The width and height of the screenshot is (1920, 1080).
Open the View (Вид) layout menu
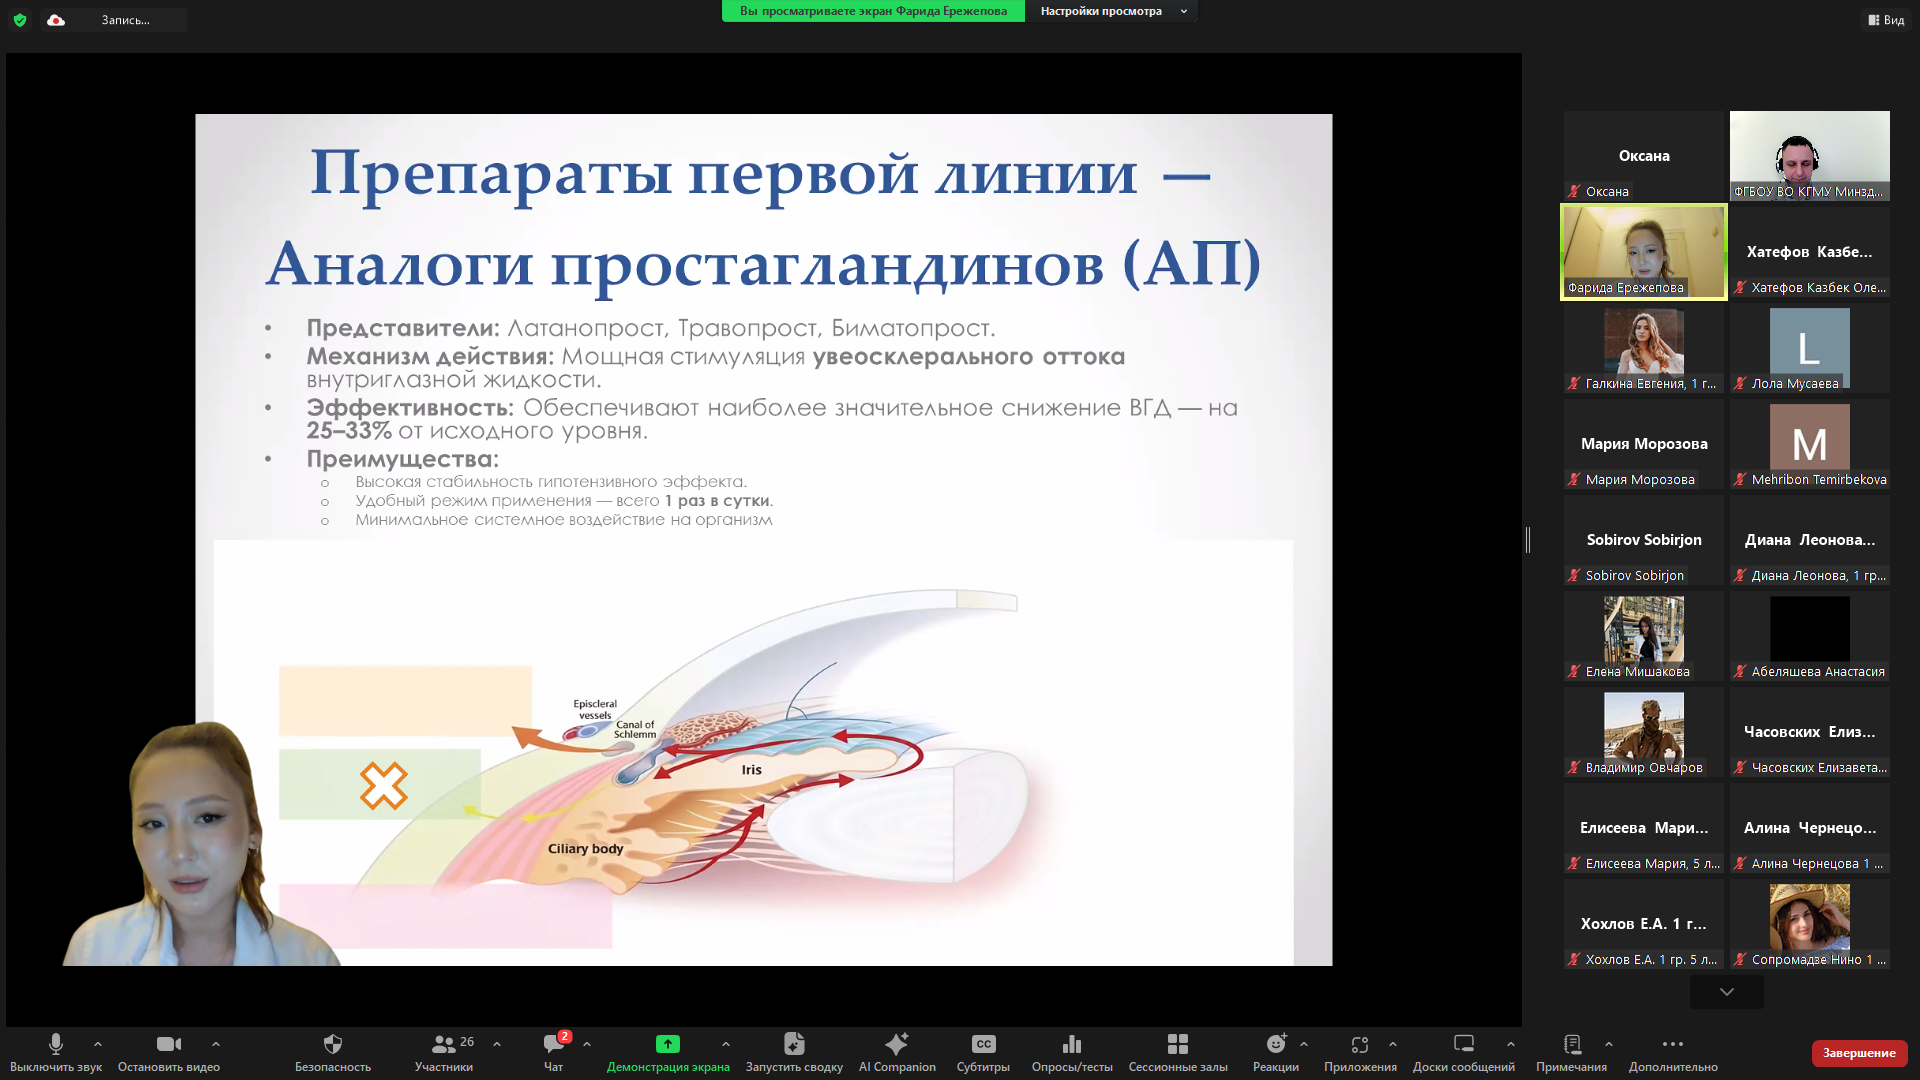click(x=1886, y=20)
